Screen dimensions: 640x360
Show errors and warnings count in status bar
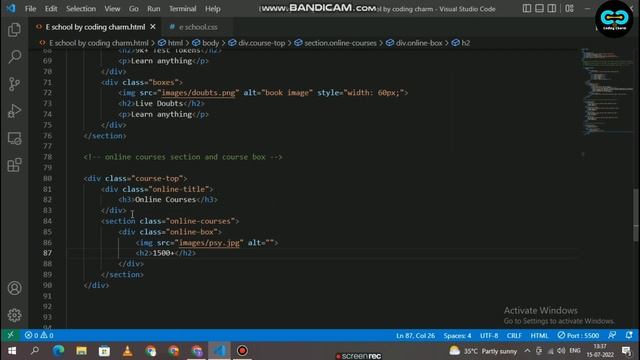click(39, 336)
